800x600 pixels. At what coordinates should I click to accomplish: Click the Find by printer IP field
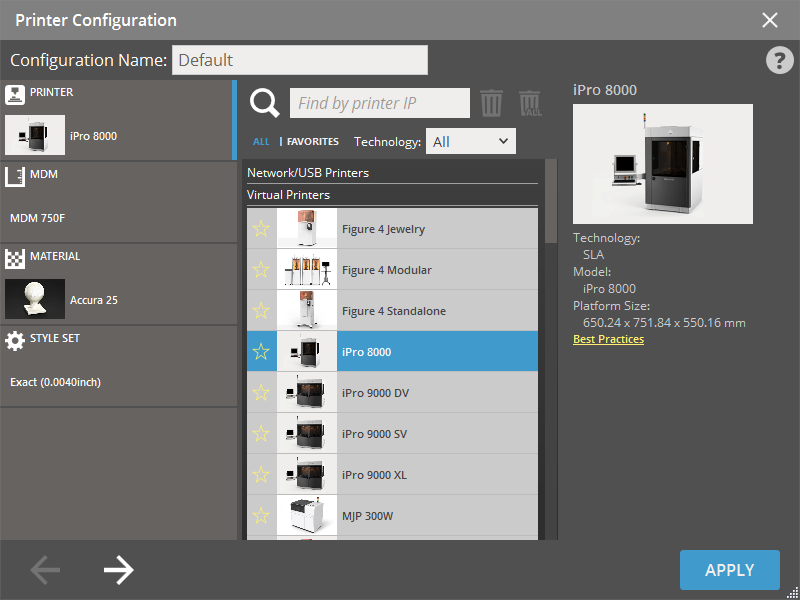[x=379, y=103]
